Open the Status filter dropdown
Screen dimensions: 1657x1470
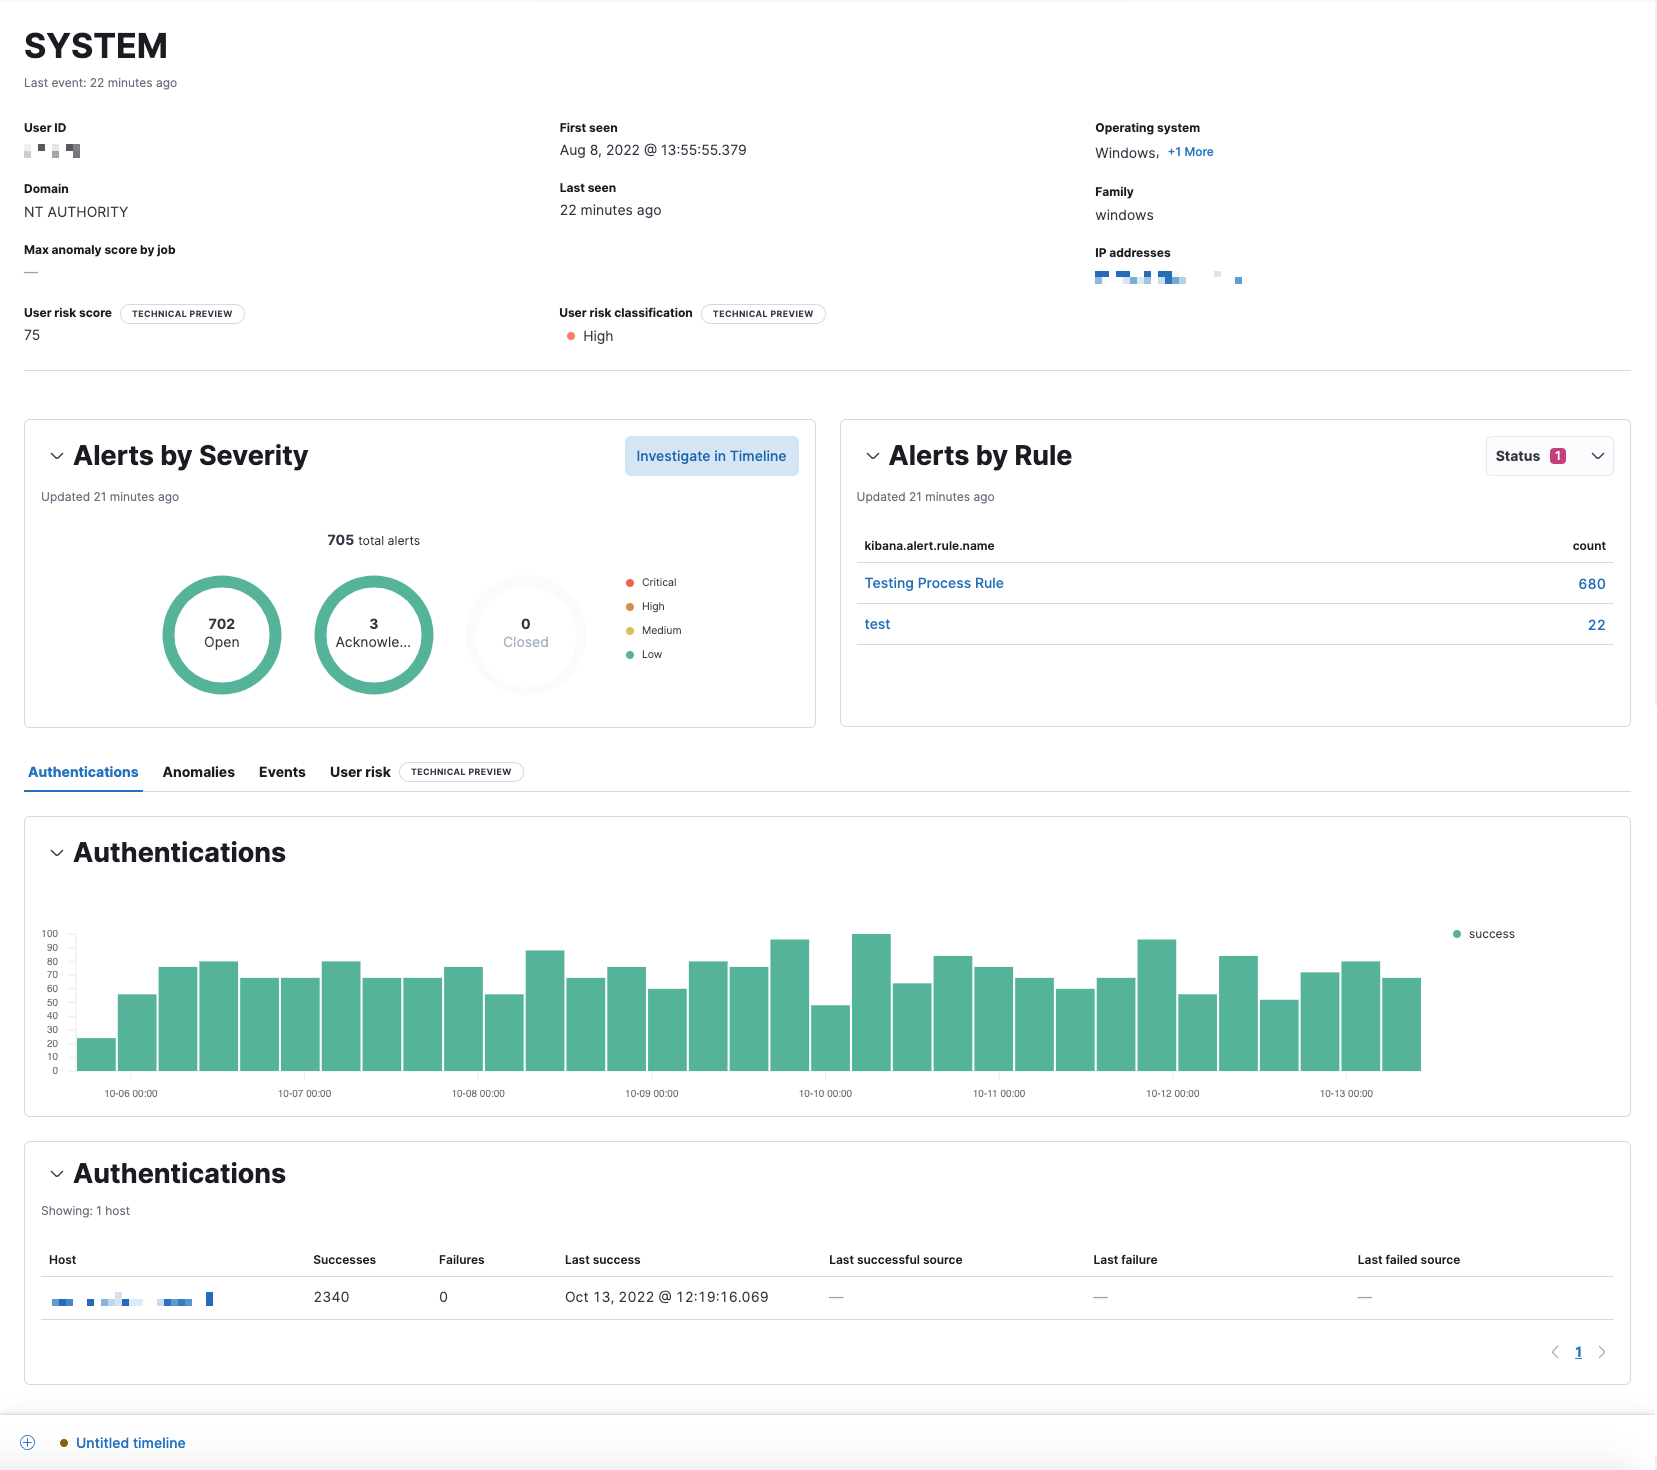point(1549,456)
